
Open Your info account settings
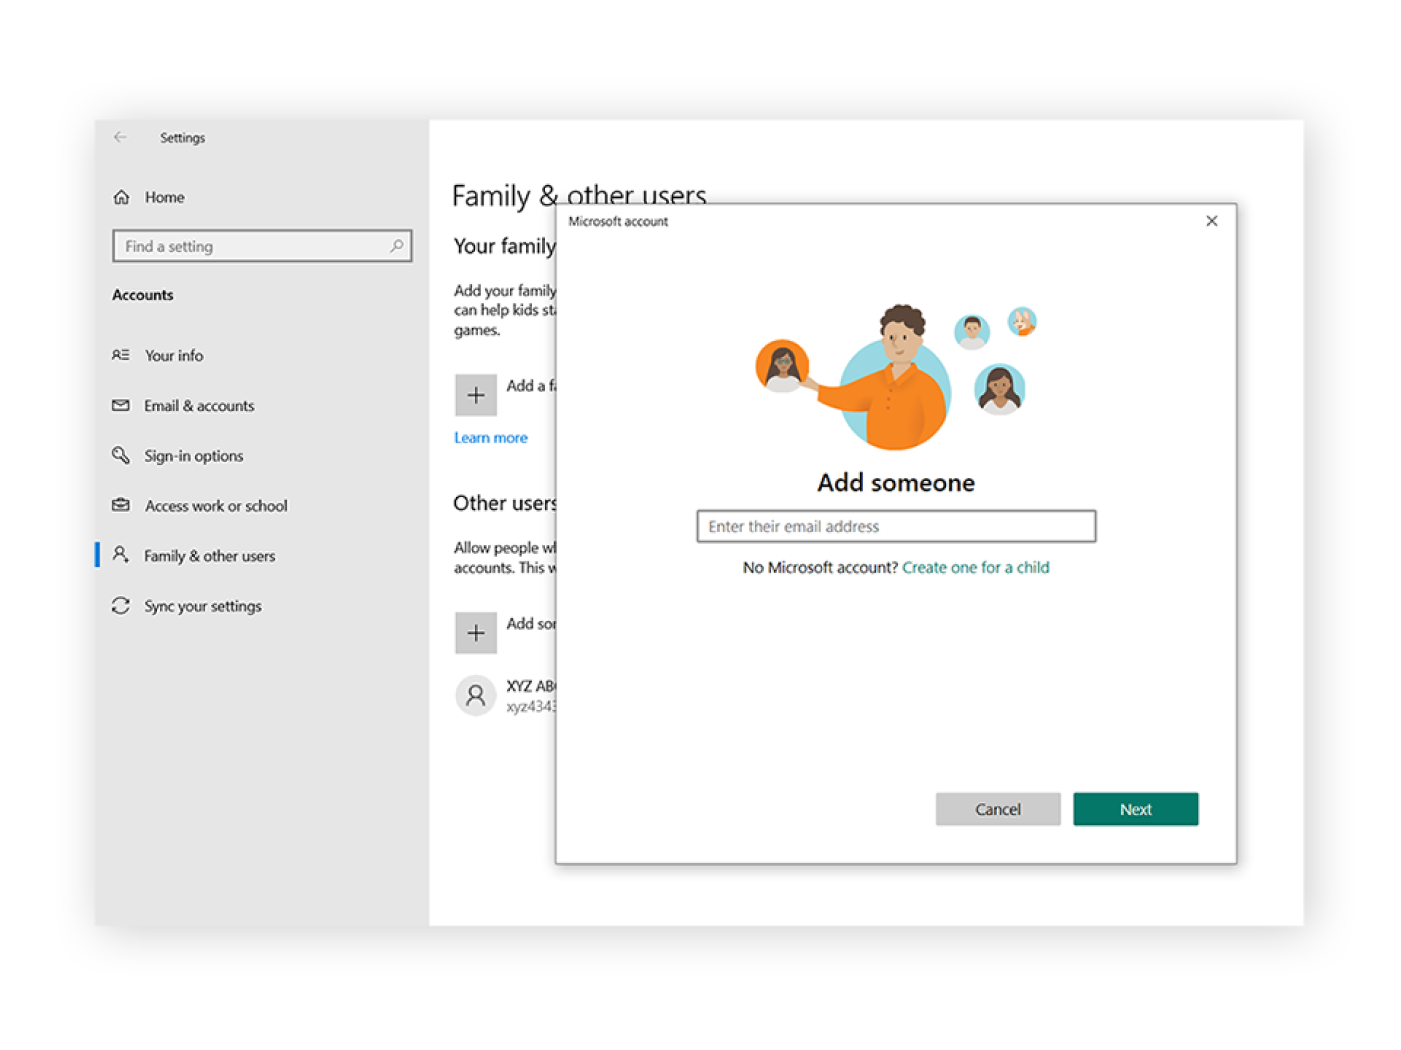point(173,355)
